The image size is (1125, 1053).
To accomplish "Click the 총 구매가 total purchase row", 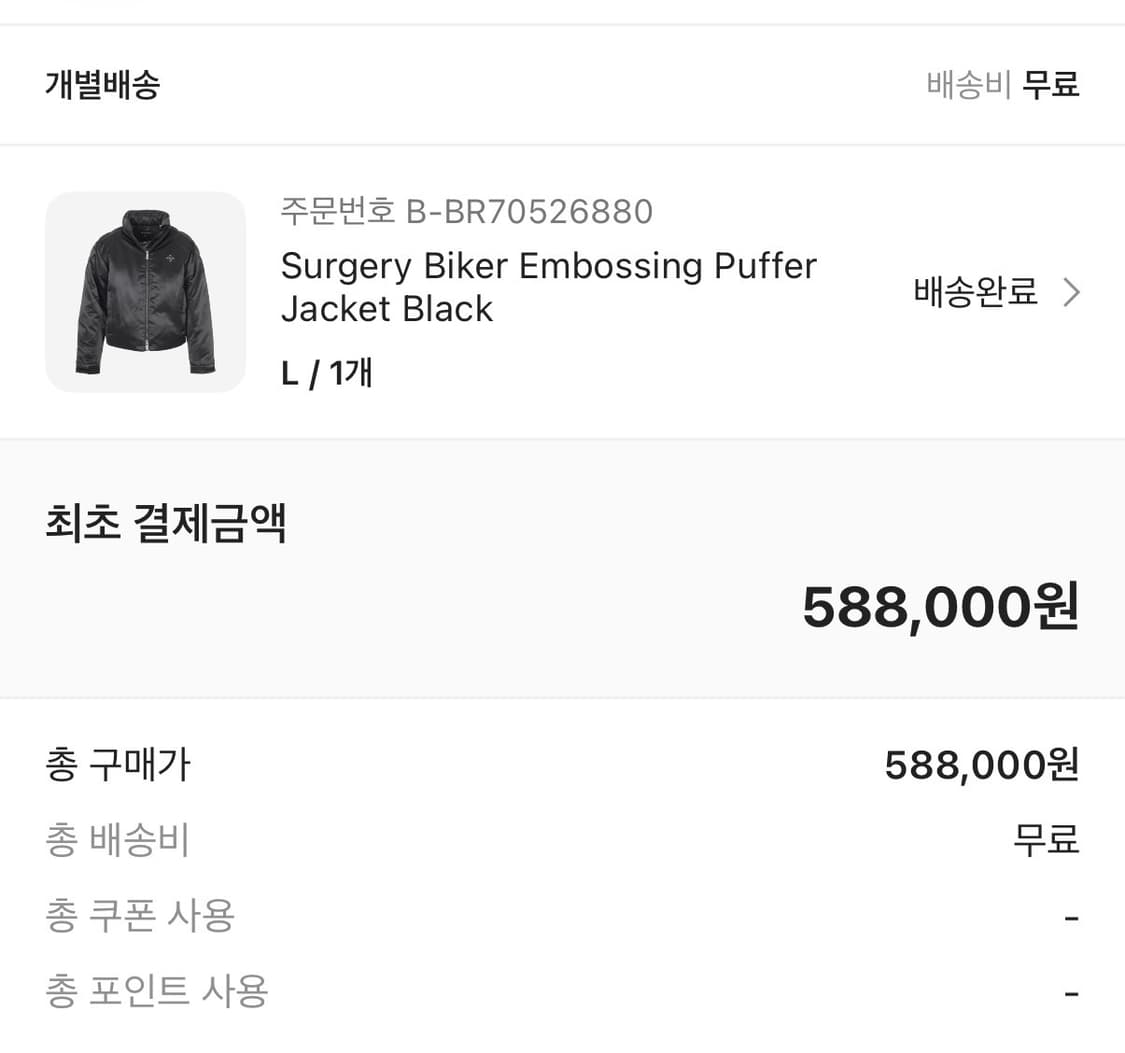I will coord(115,765).
